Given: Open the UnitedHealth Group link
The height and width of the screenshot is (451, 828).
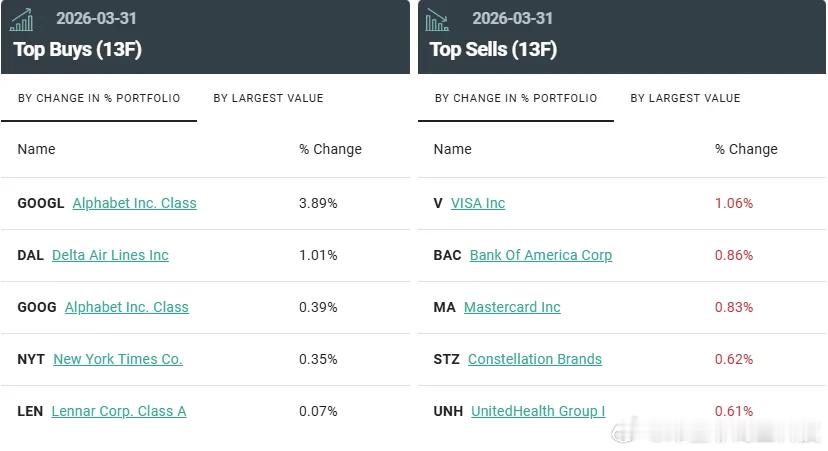Looking at the screenshot, I should click(538, 411).
